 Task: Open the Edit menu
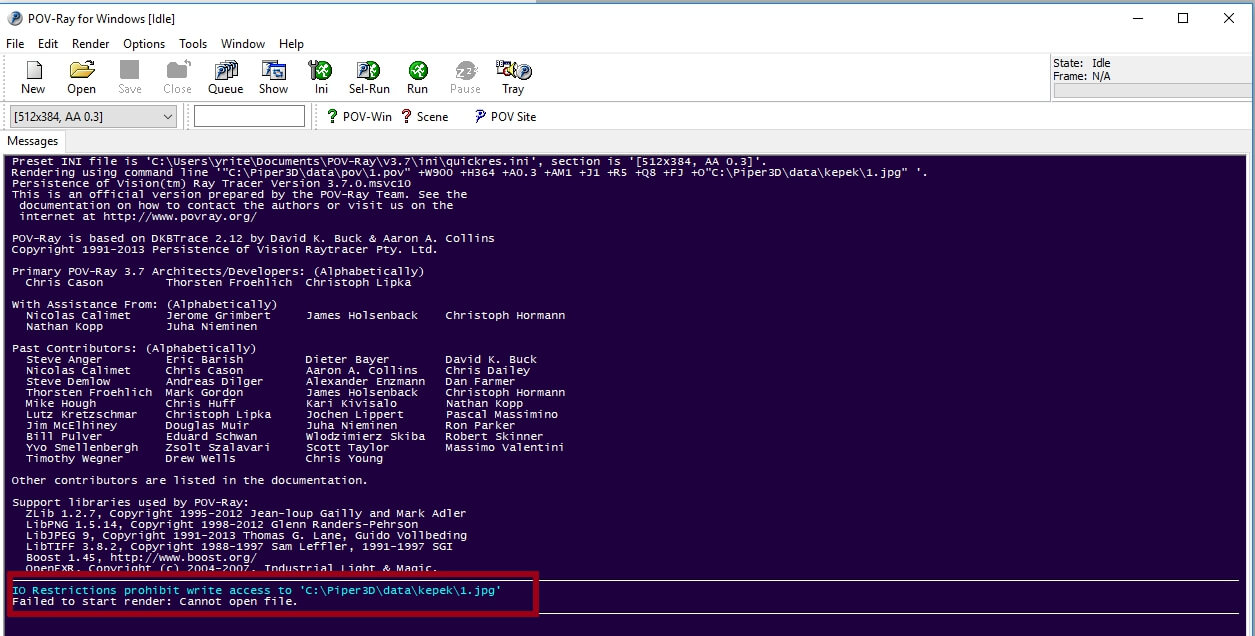(48, 44)
